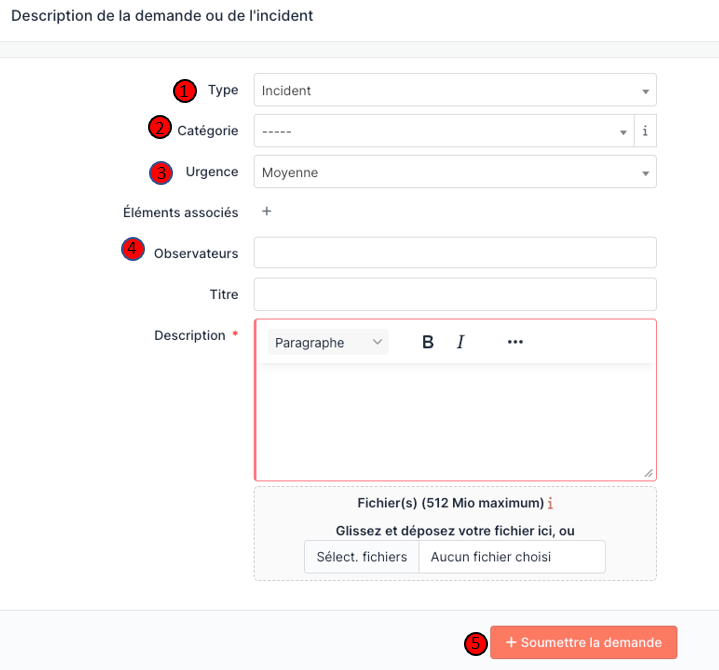Click inside the Description text area
The height and width of the screenshot is (670, 719).
(455, 420)
